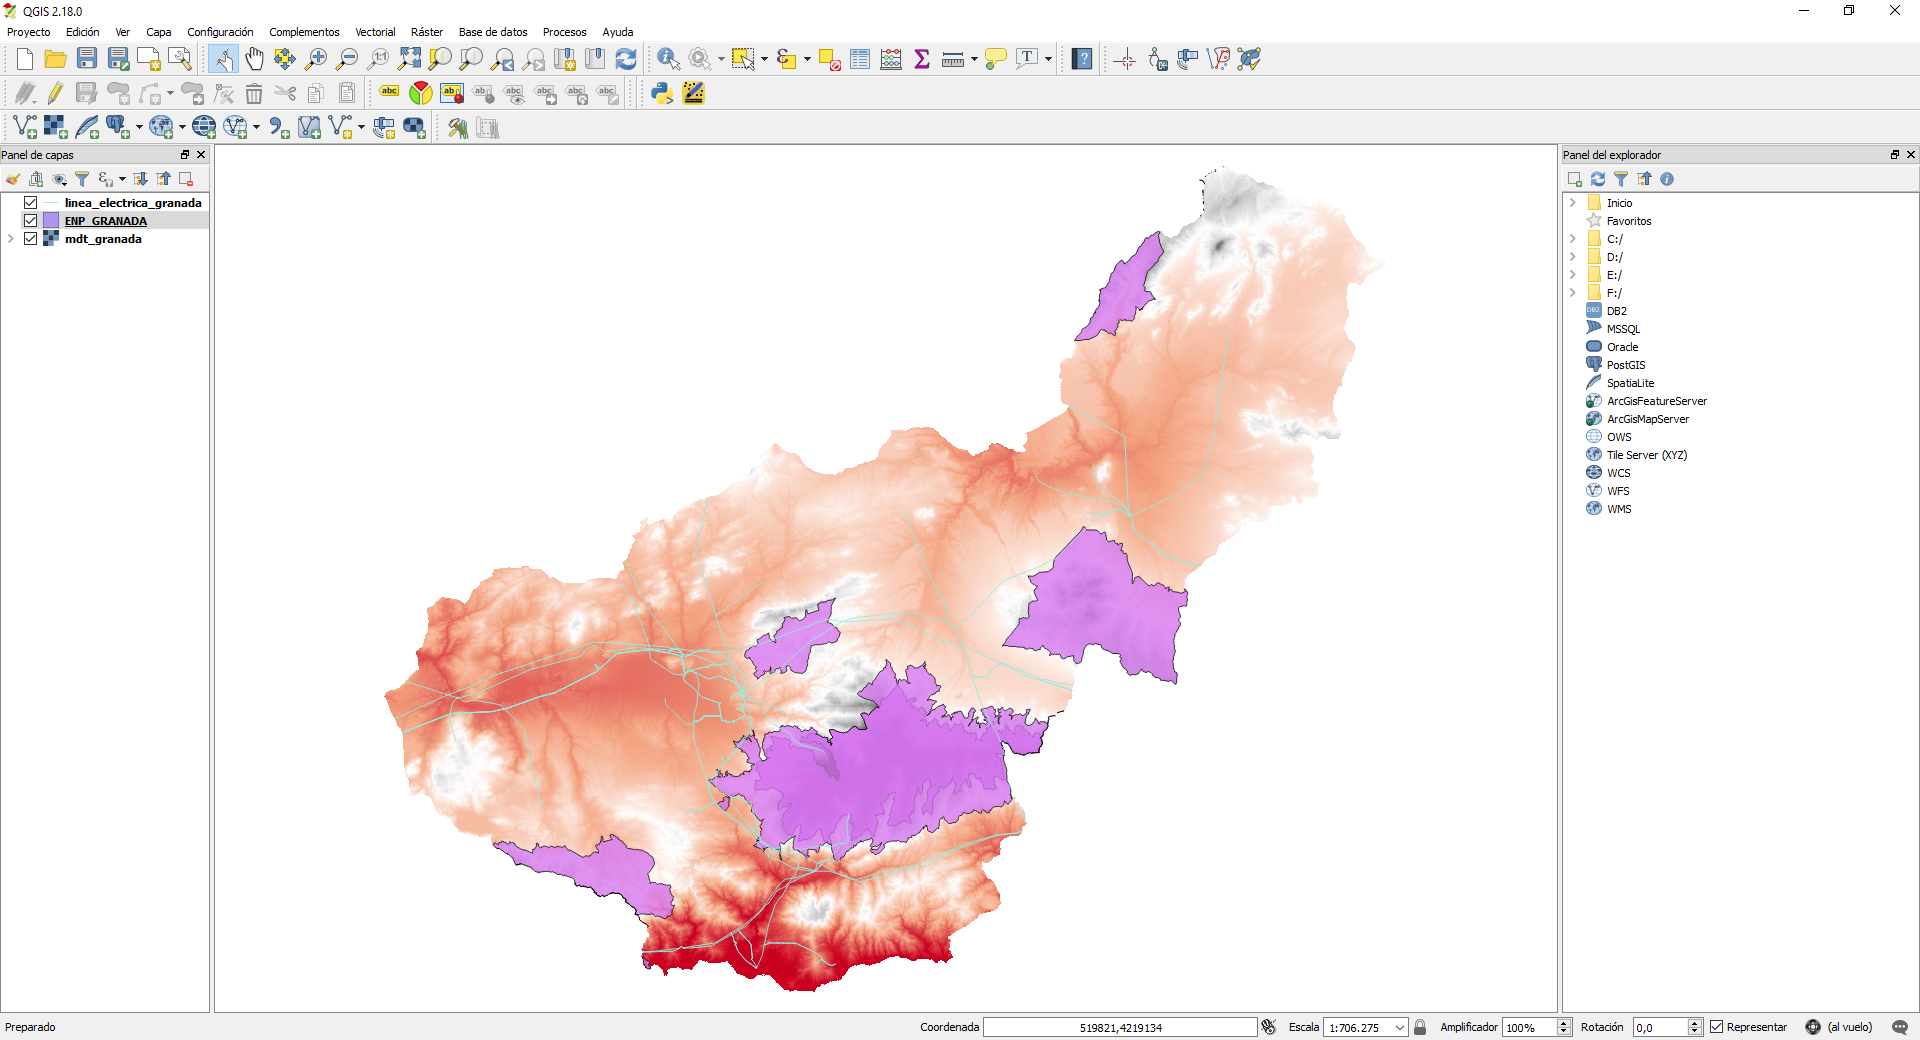
Task: Expand the C:/ drive in explorer panel
Action: point(1573,239)
